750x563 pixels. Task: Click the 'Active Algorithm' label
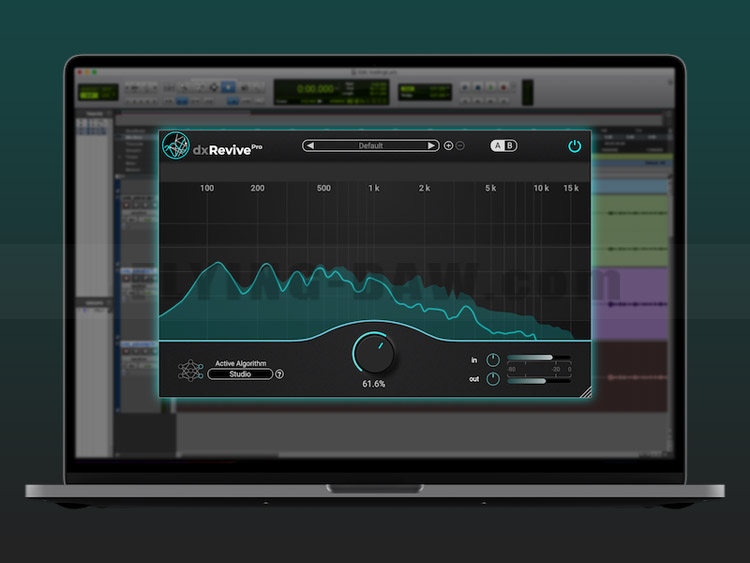[241, 363]
